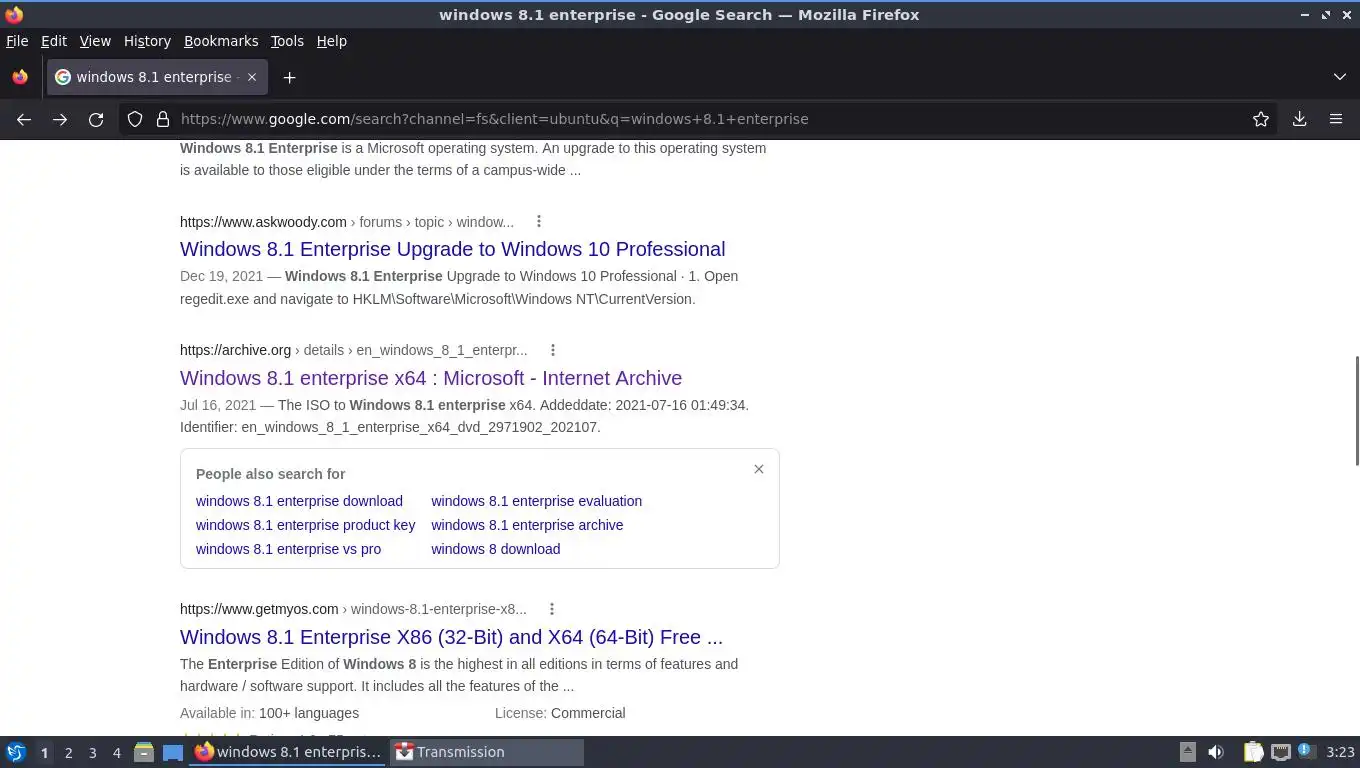The width and height of the screenshot is (1360, 768).
Task: Open the taskbar start menu icon
Action: point(16,752)
